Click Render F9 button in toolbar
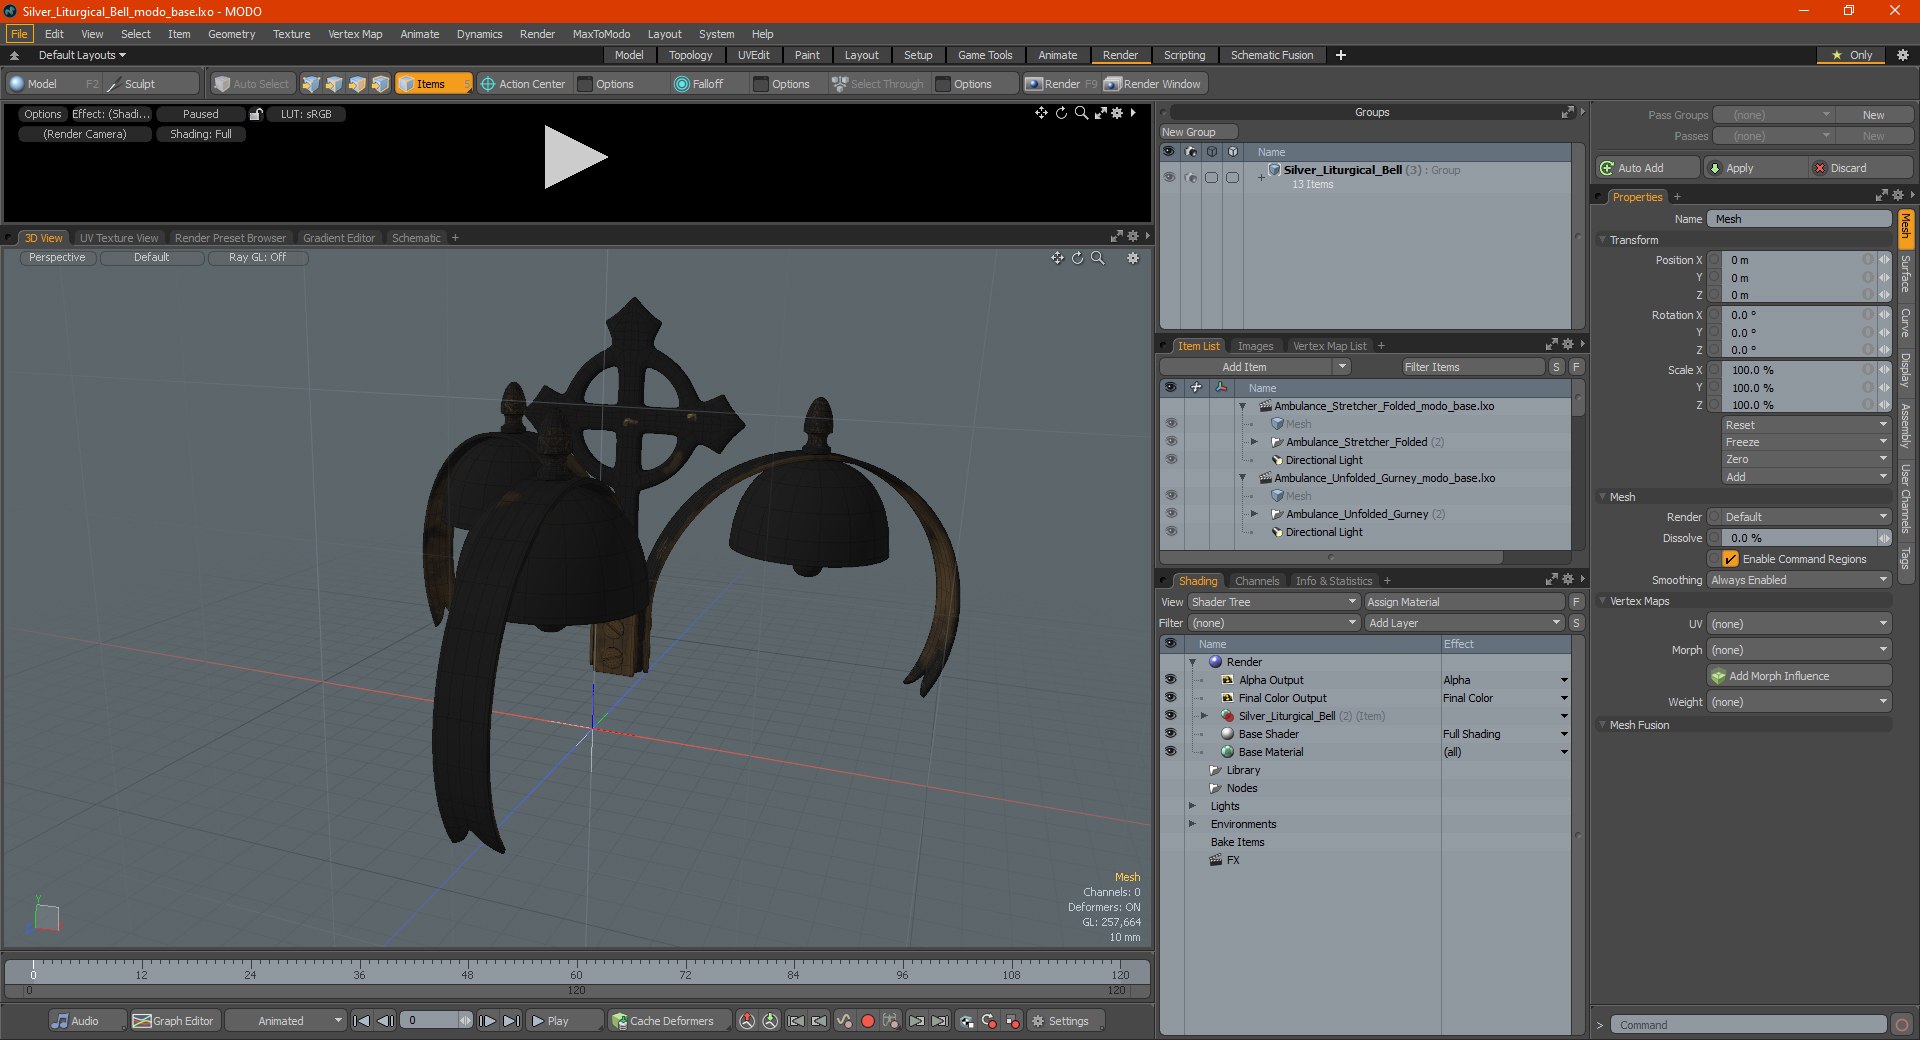This screenshot has width=1920, height=1040. [1061, 84]
